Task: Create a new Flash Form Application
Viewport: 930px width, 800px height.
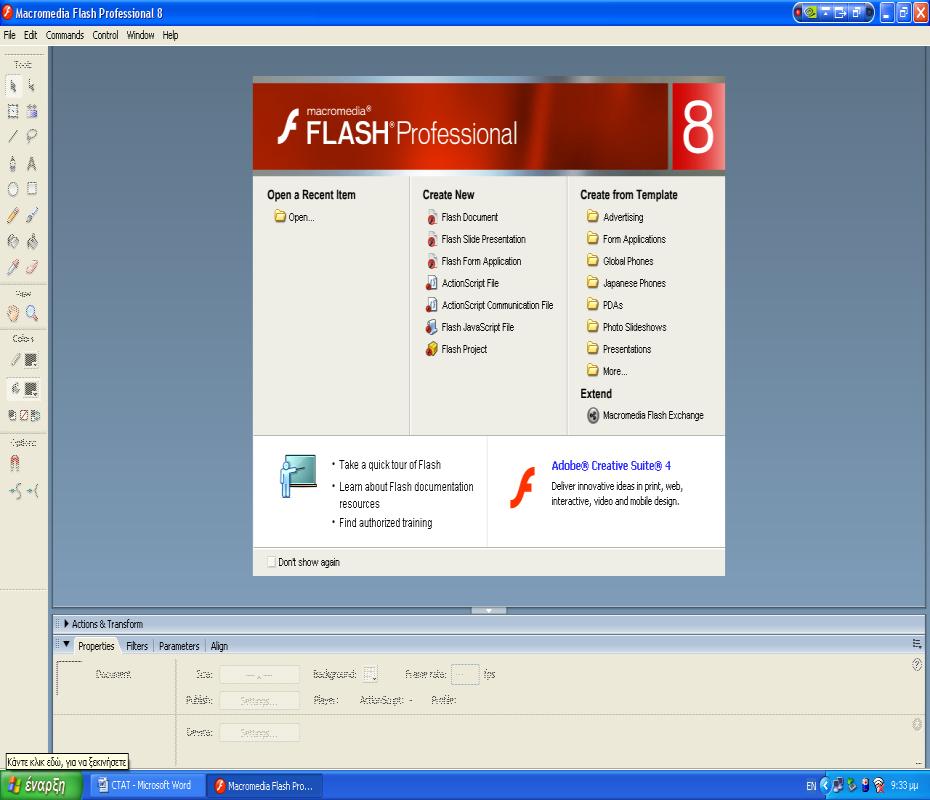Action: point(474,261)
